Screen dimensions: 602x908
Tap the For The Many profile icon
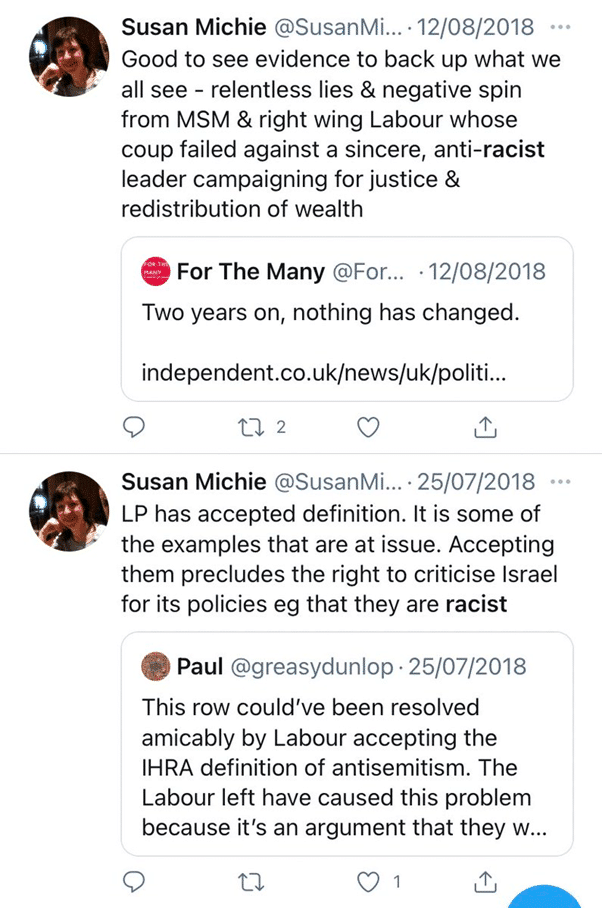(x=155, y=271)
